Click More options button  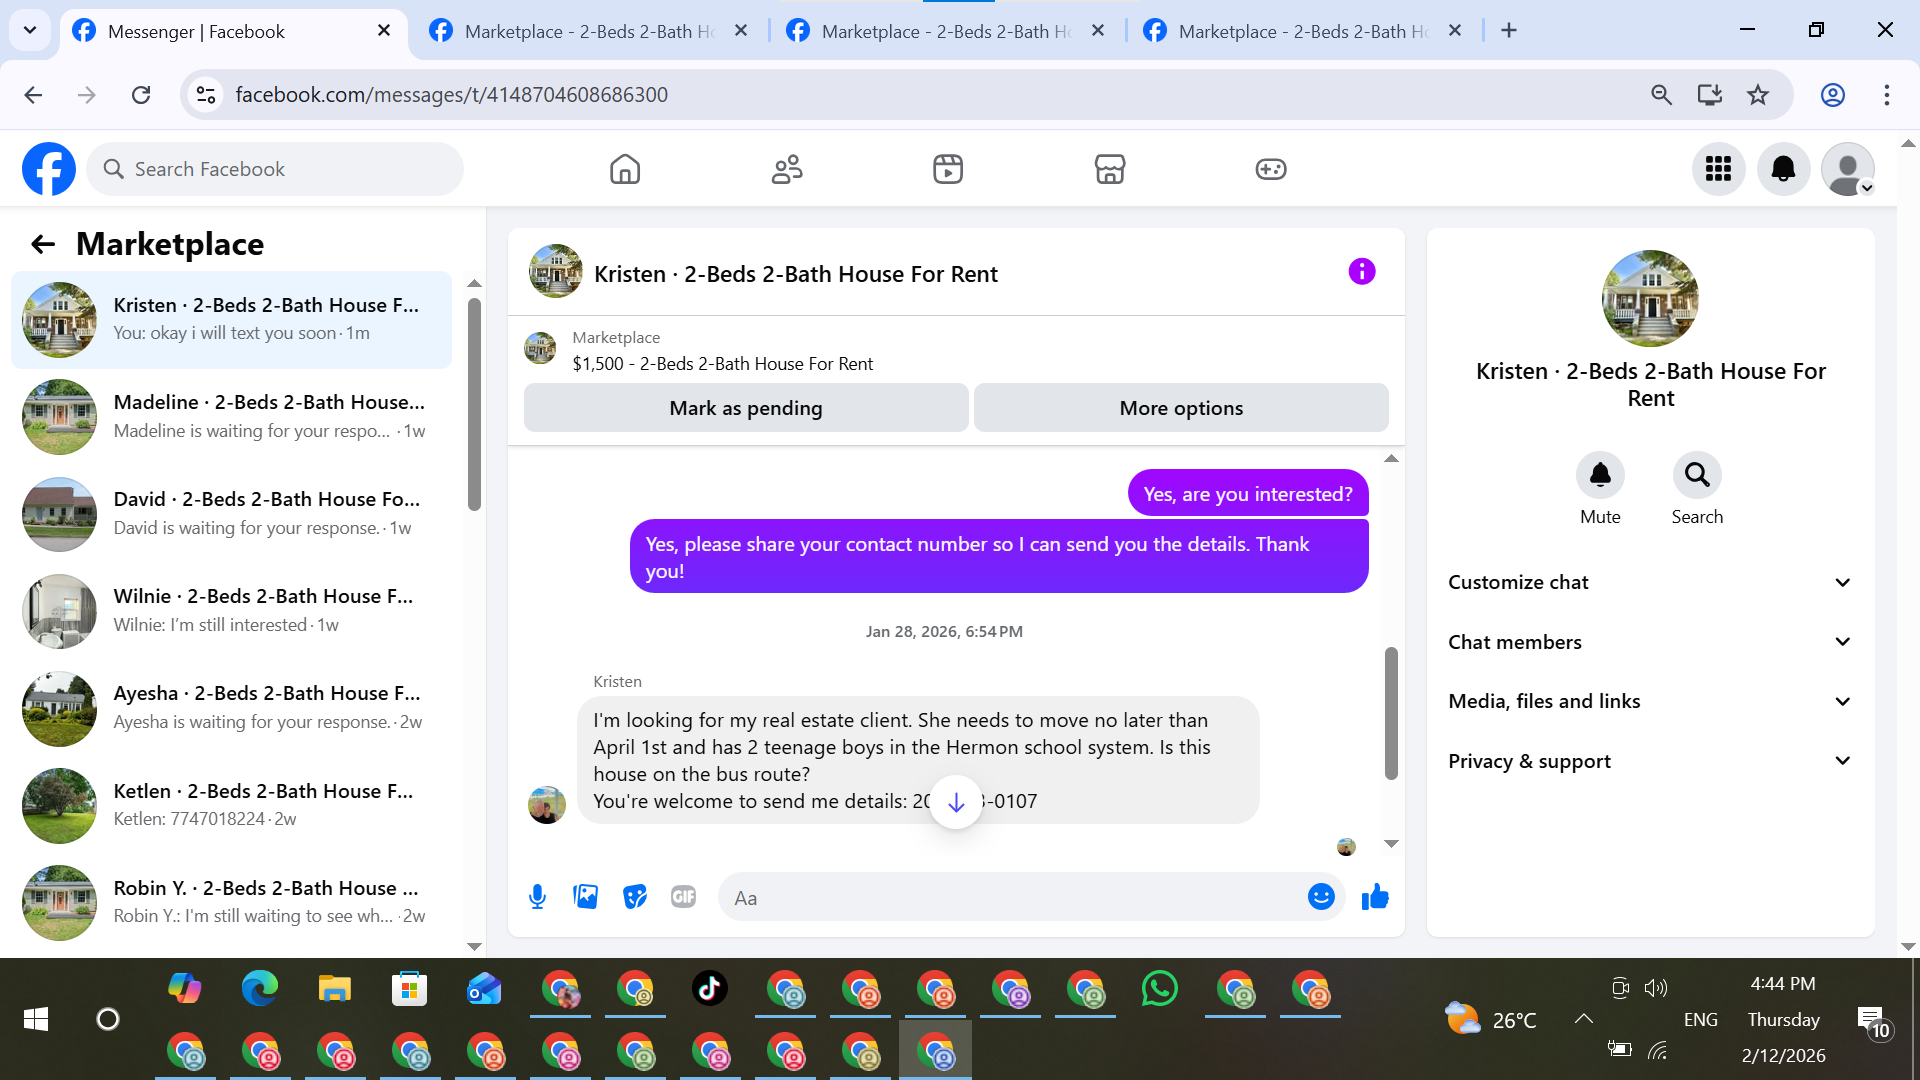click(1181, 408)
